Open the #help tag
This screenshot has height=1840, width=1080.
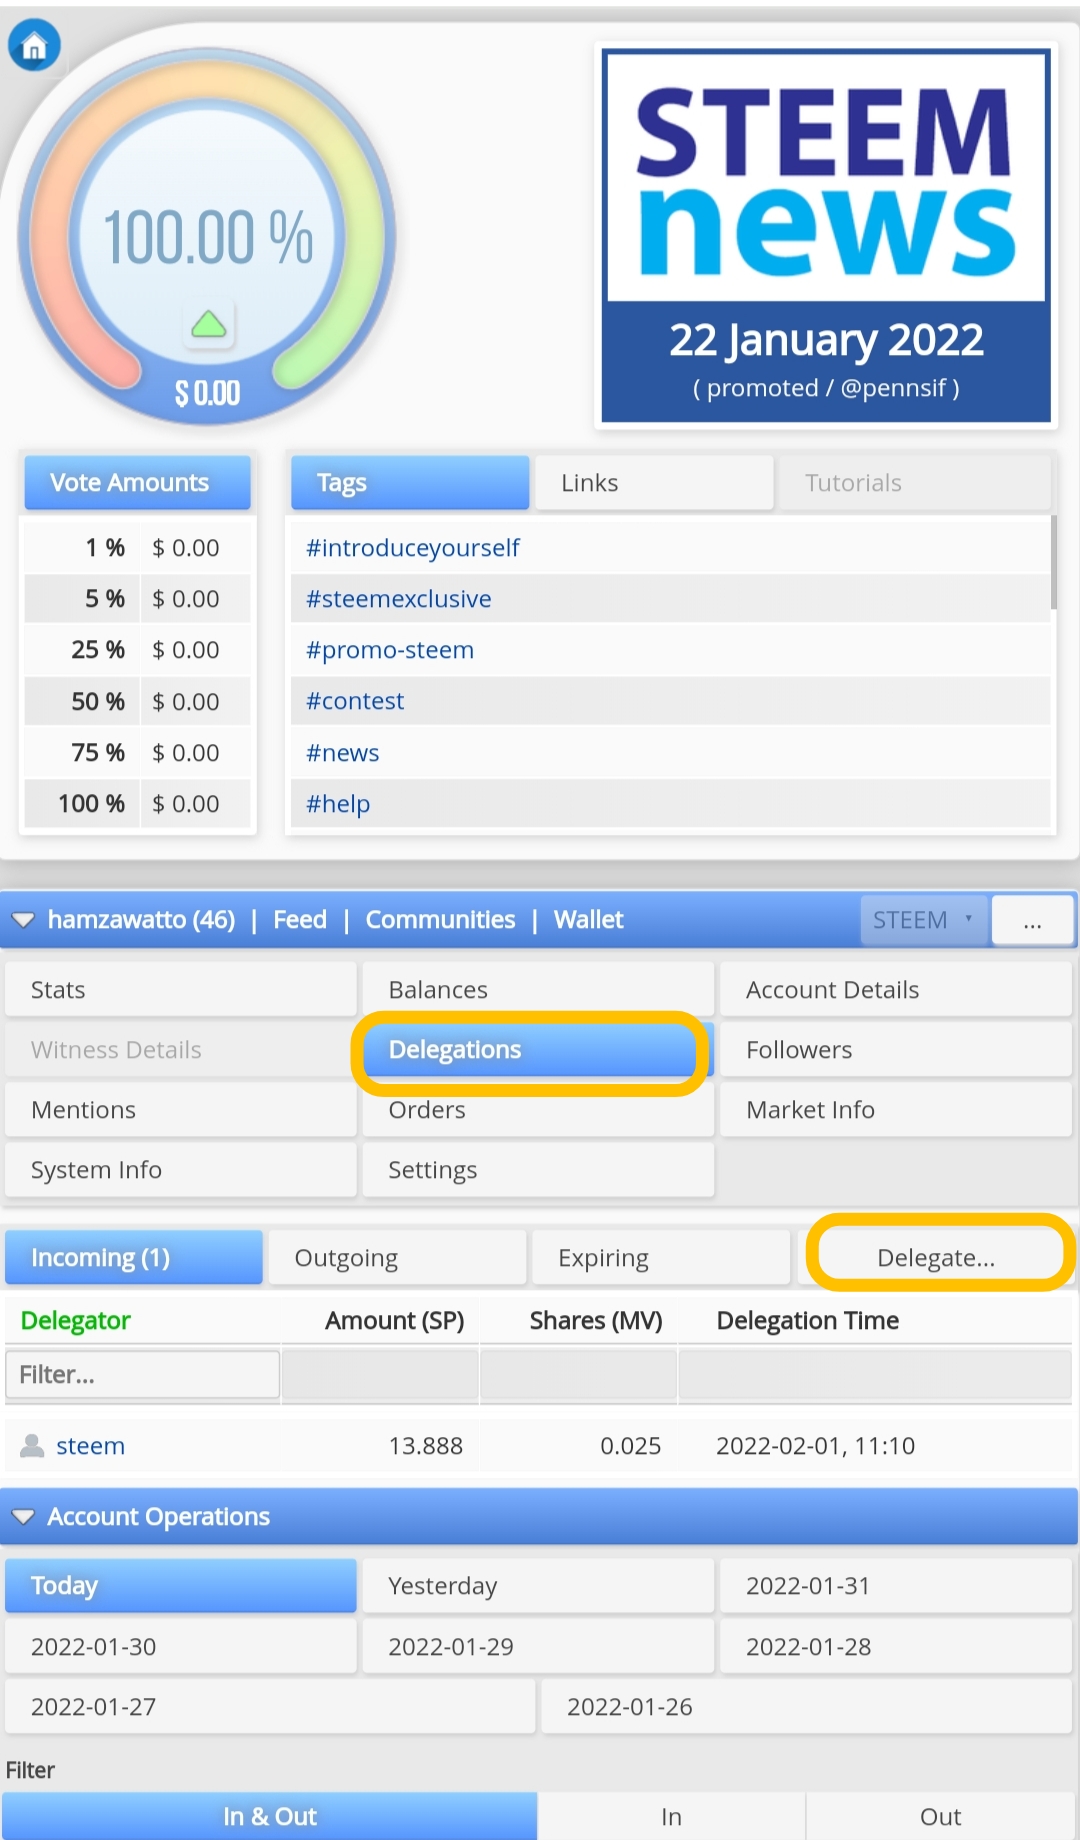[x=338, y=804]
